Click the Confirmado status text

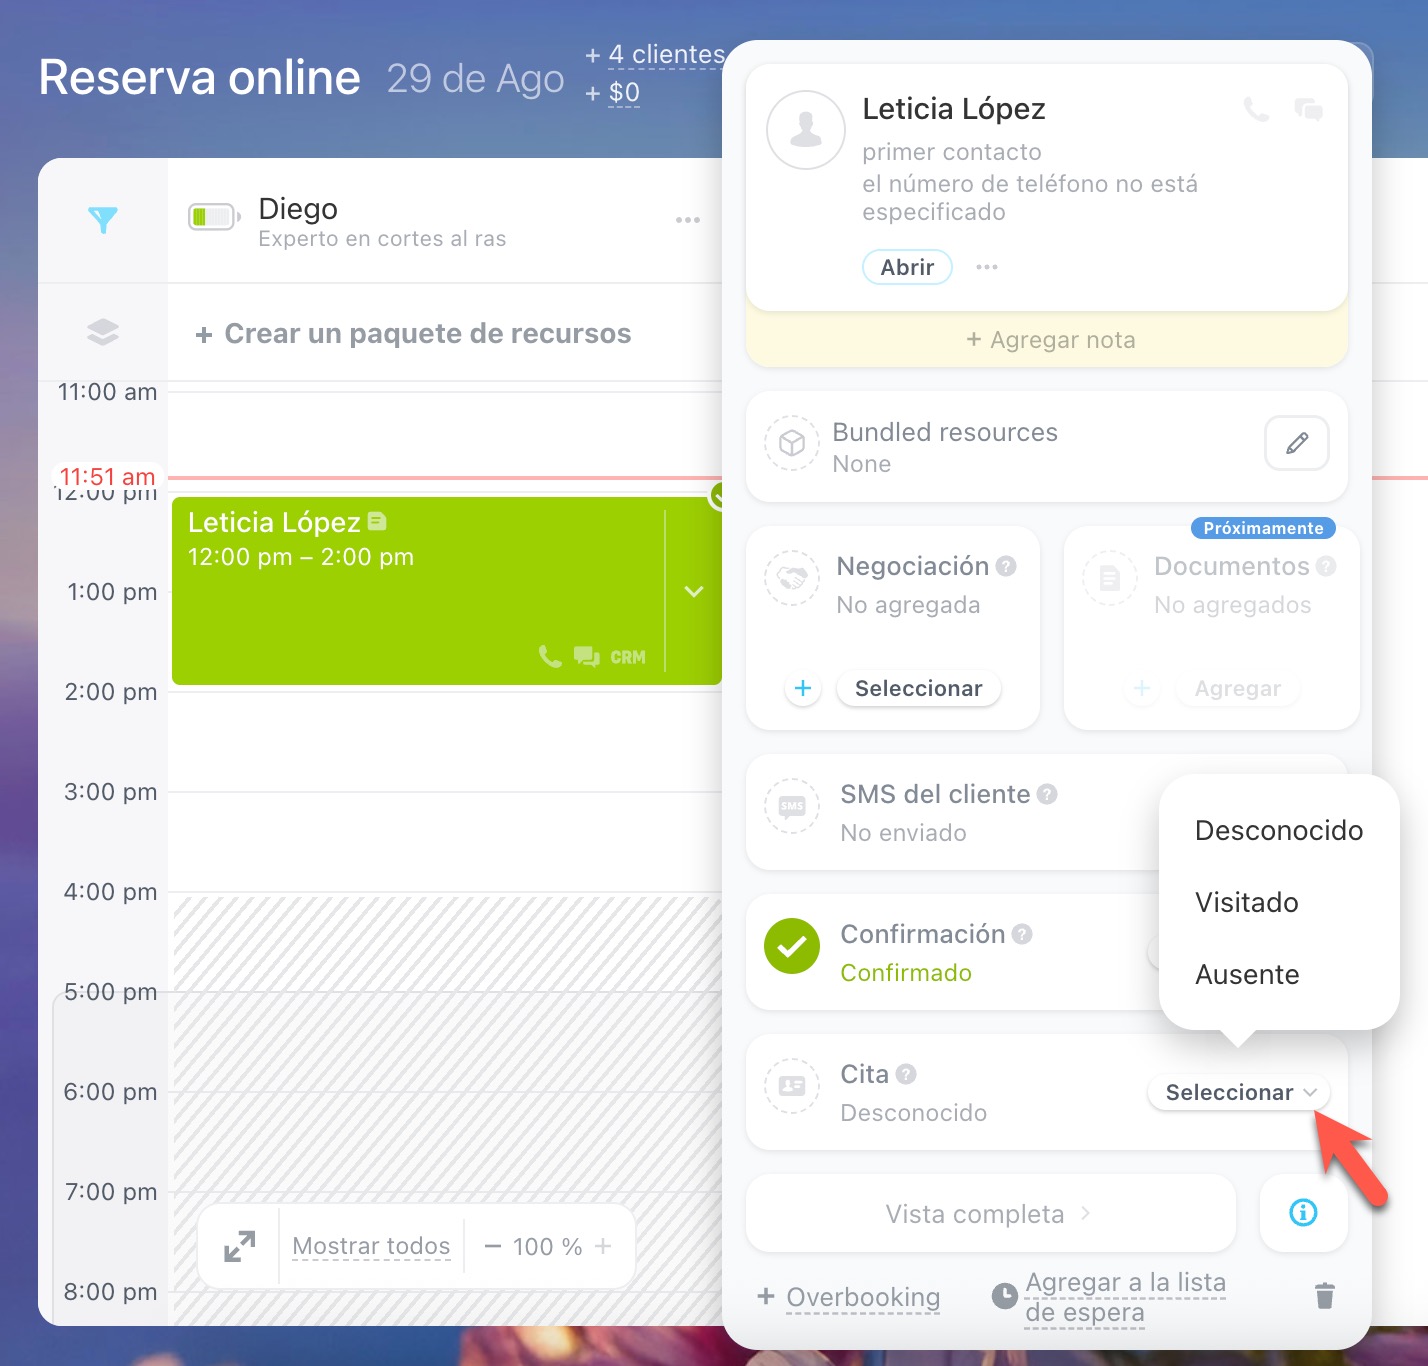pyautogui.click(x=906, y=973)
